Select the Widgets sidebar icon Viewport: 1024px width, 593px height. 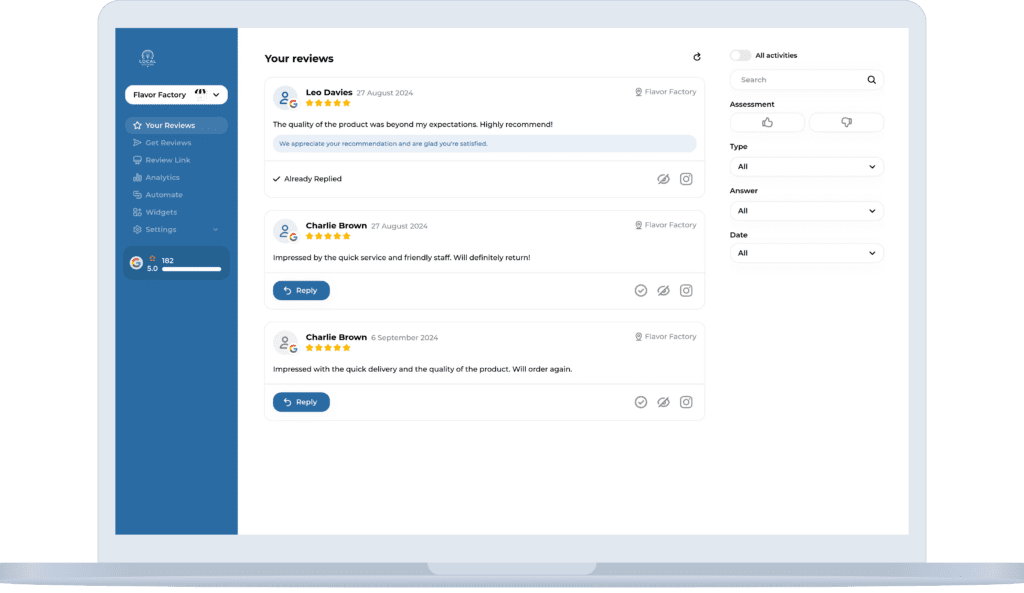pos(137,211)
